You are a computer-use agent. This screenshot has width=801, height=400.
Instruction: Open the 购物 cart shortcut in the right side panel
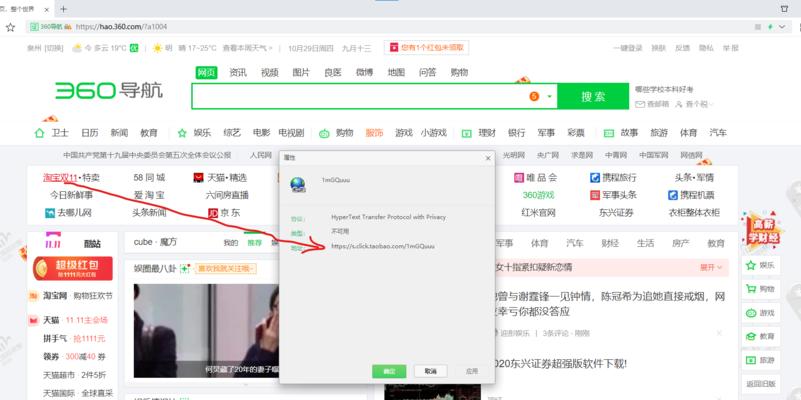click(761, 289)
